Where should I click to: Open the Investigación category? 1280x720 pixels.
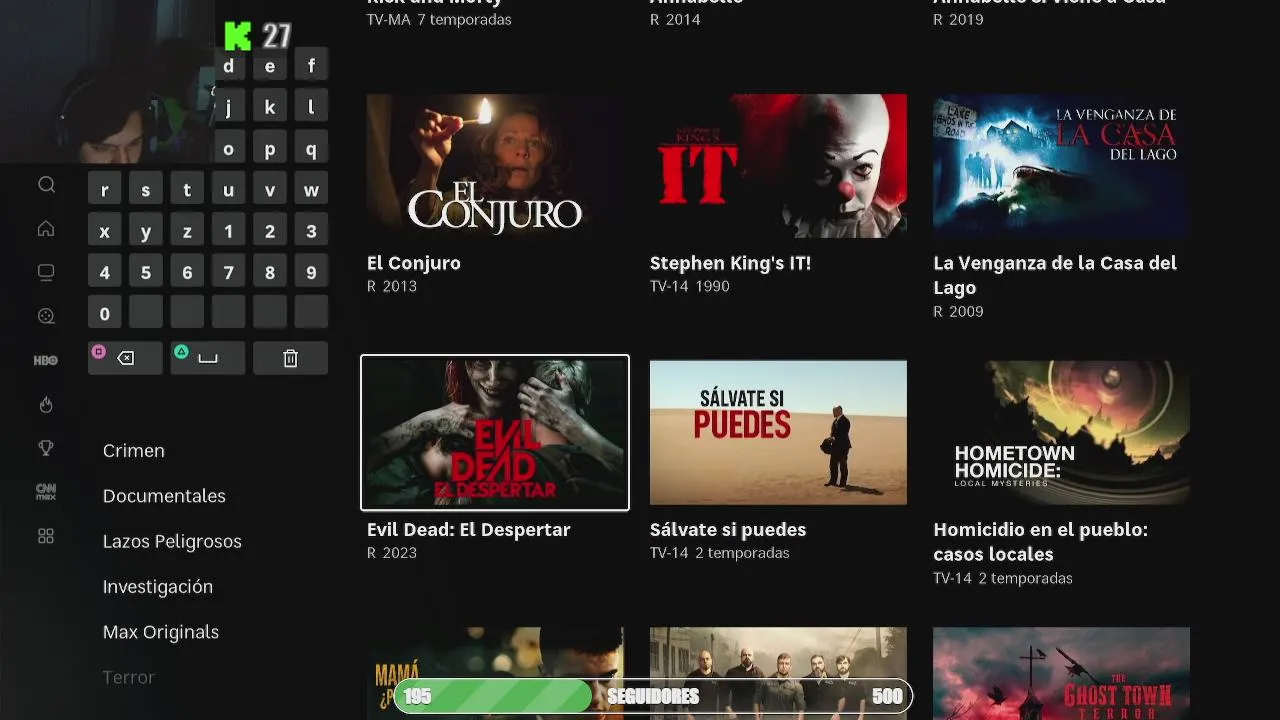[x=158, y=587]
